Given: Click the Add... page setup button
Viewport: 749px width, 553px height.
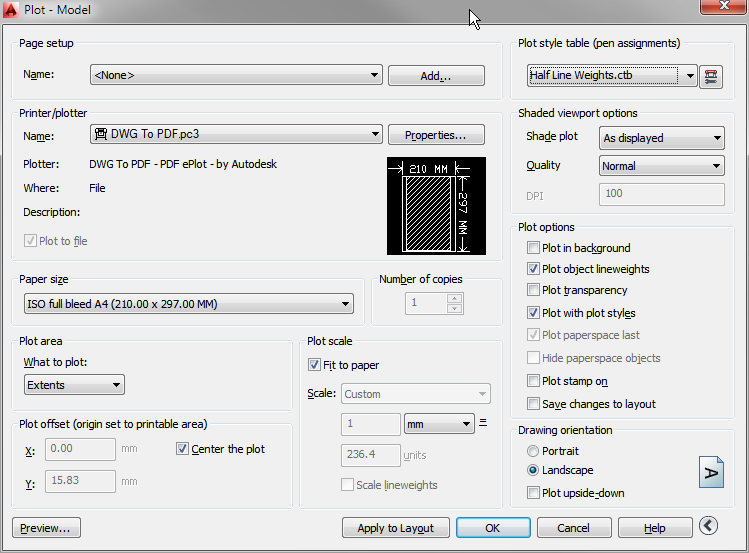Looking at the screenshot, I should (436, 75).
